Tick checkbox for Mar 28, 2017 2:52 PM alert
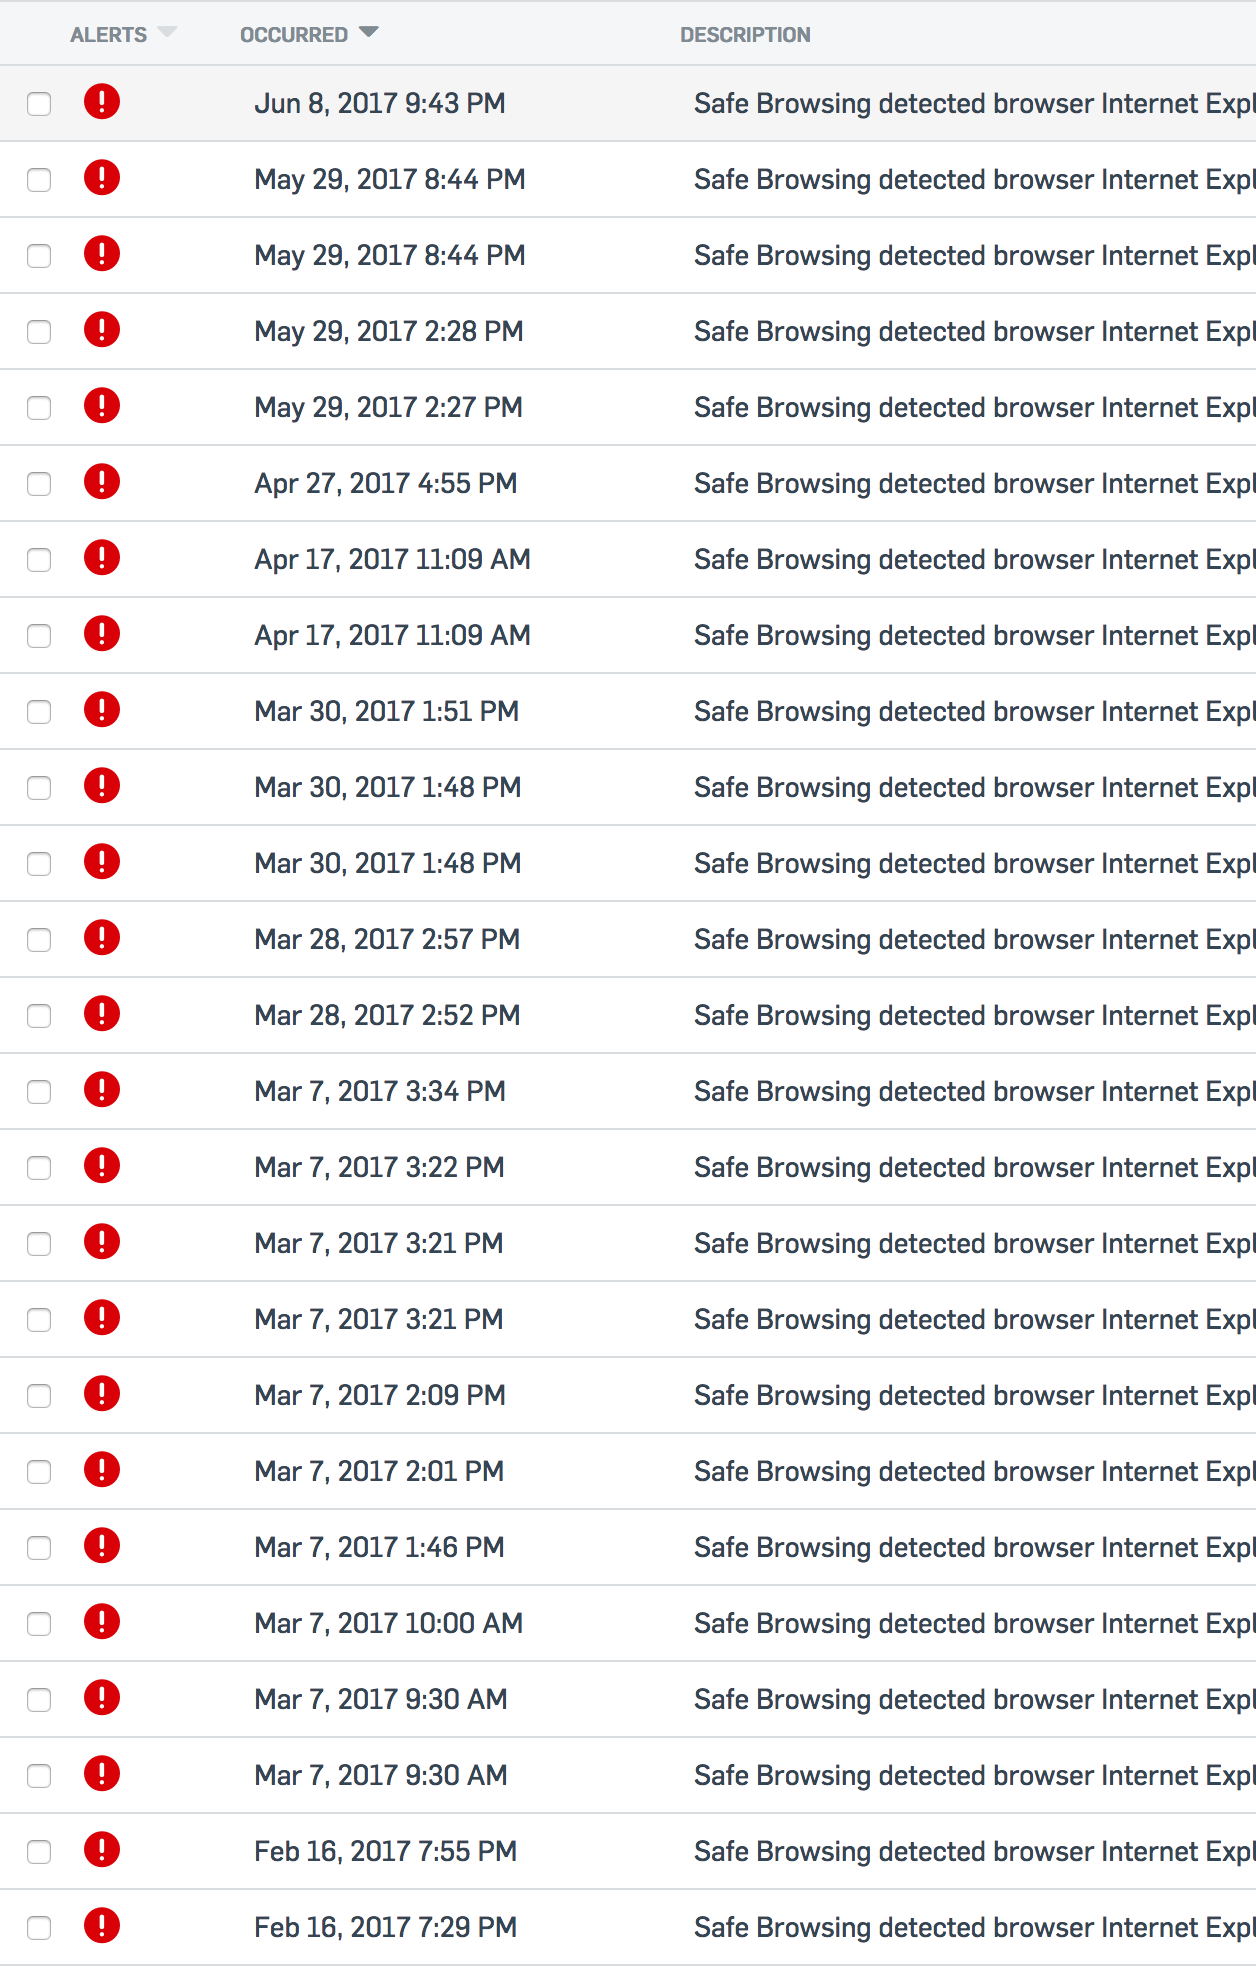1256x1970 pixels. pyautogui.click(x=39, y=1016)
